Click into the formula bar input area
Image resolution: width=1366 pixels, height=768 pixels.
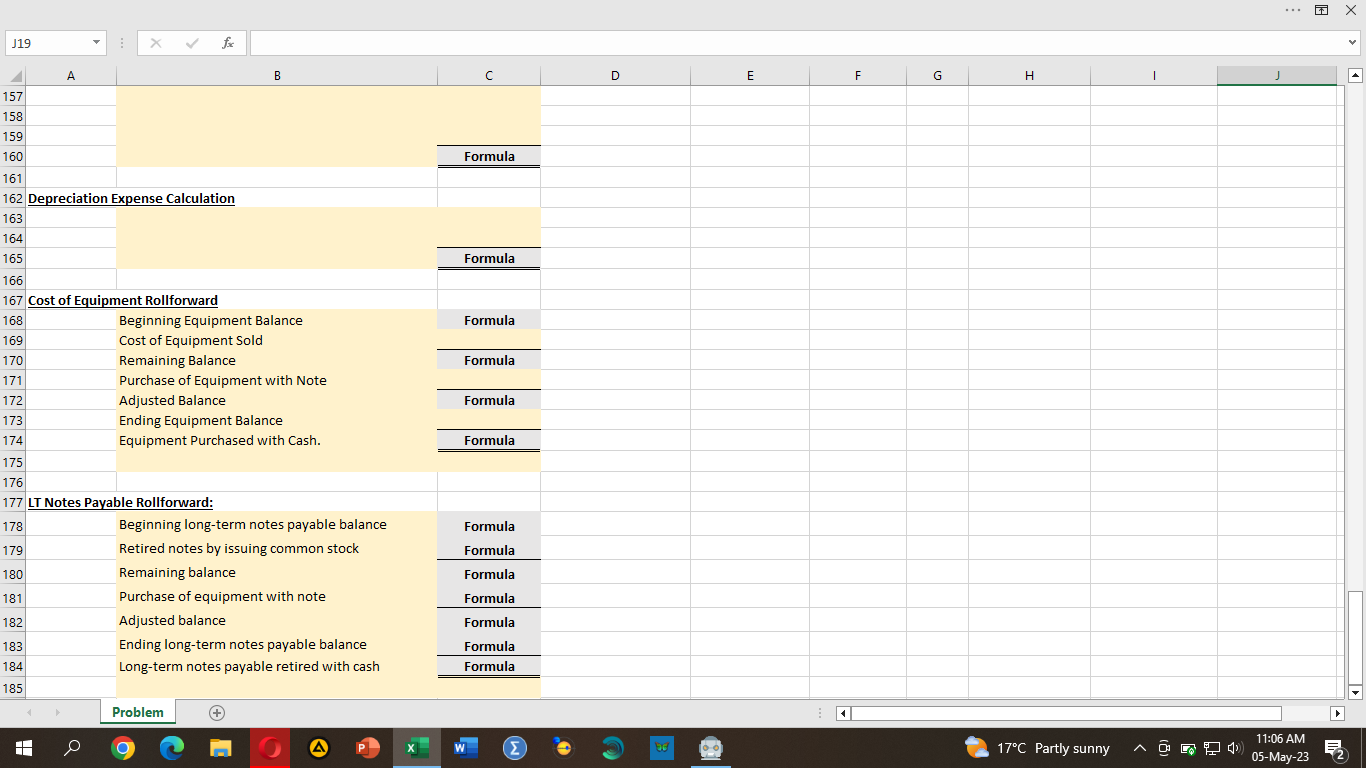coord(797,44)
